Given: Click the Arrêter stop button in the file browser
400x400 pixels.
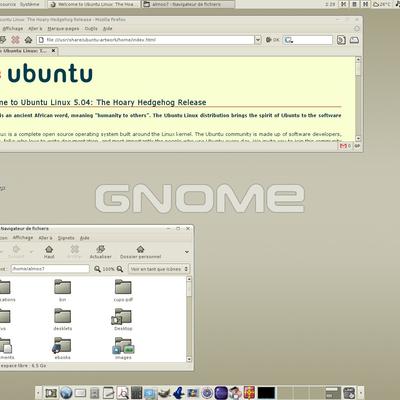Looking at the screenshot, I should tap(74, 252).
